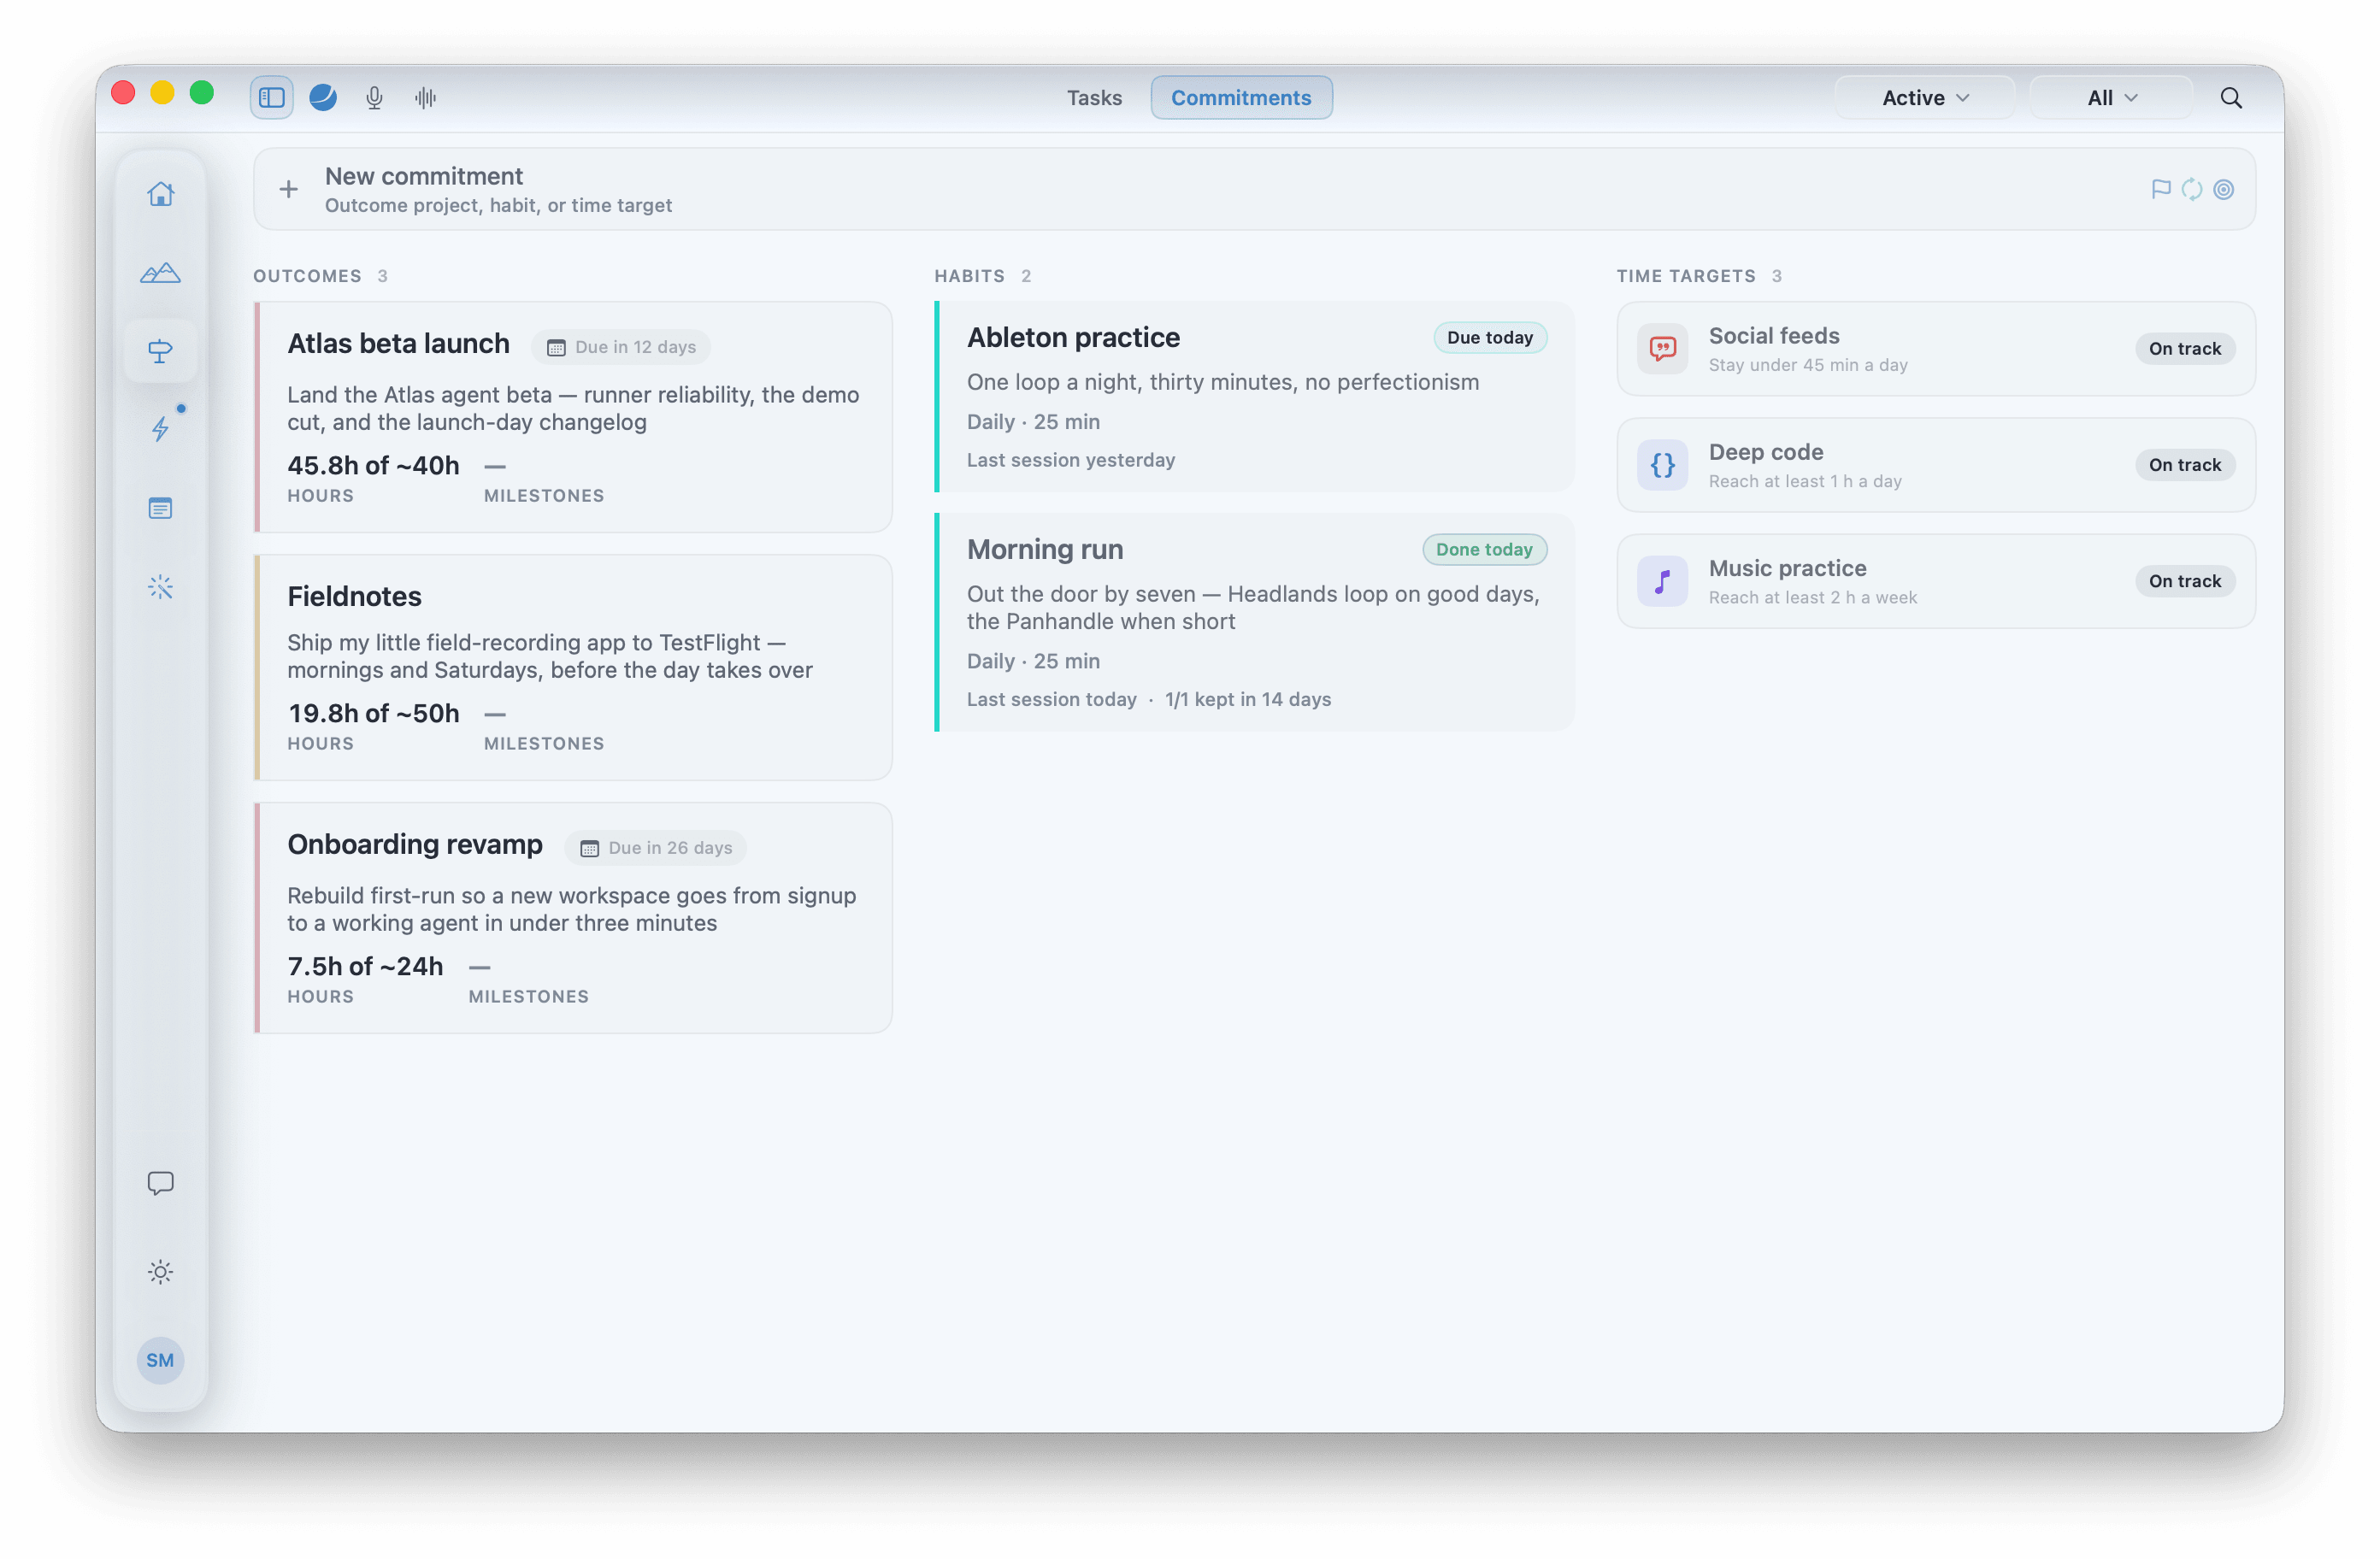Viewport: 2380px width, 1559px height.
Task: Select the lightning bolt sidebar icon
Action: (x=160, y=429)
